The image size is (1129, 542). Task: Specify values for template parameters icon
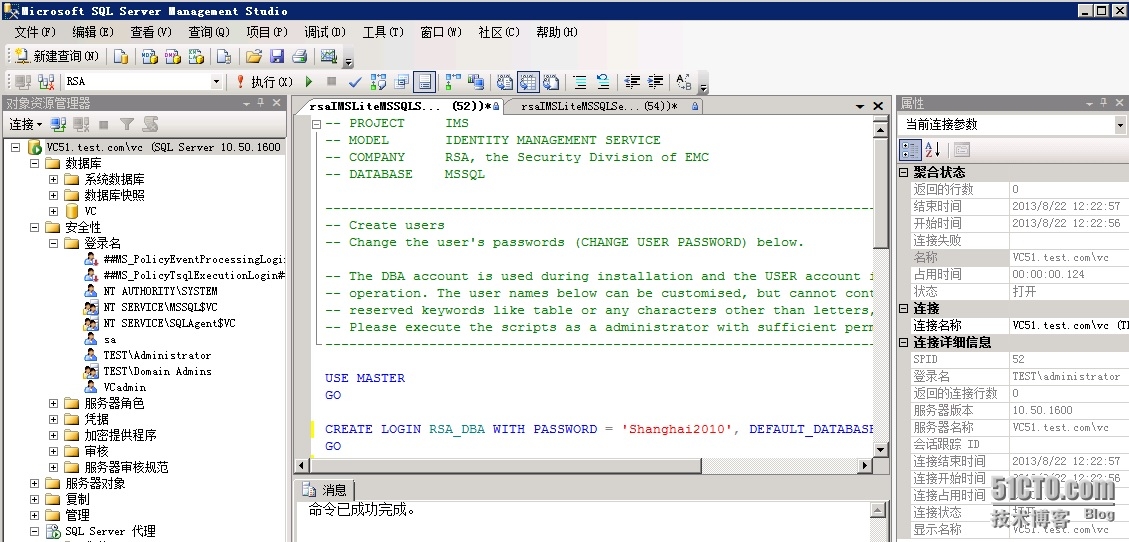(x=684, y=82)
